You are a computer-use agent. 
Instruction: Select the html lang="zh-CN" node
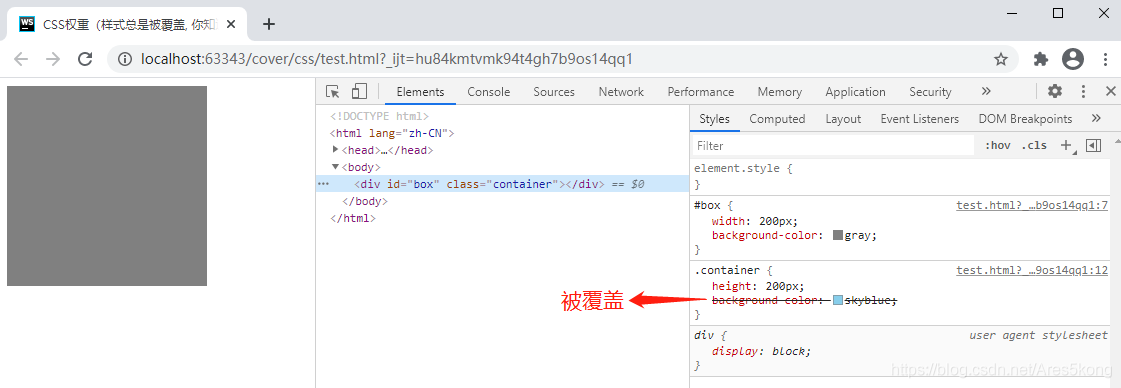pyautogui.click(x=392, y=133)
